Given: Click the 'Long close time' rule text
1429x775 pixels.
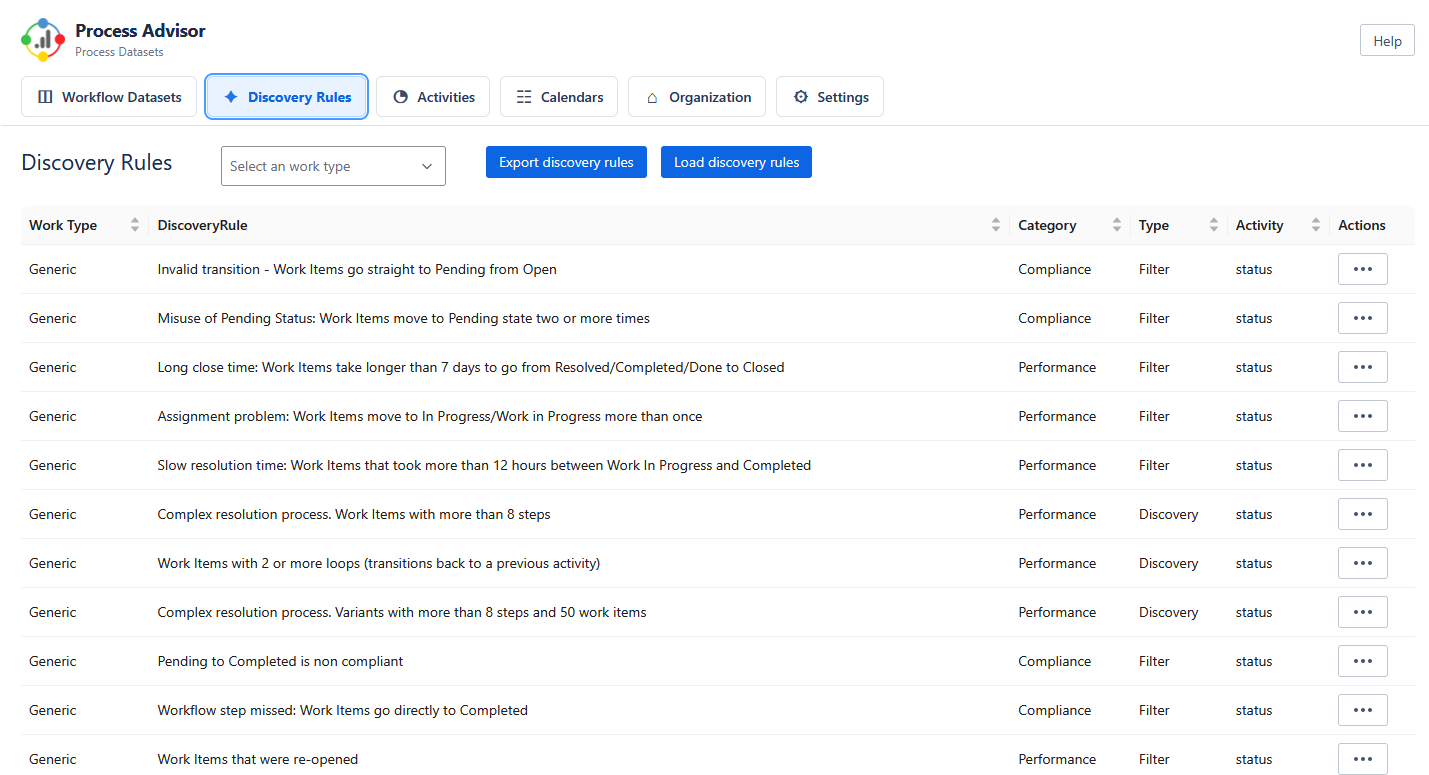Looking at the screenshot, I should point(471,367).
